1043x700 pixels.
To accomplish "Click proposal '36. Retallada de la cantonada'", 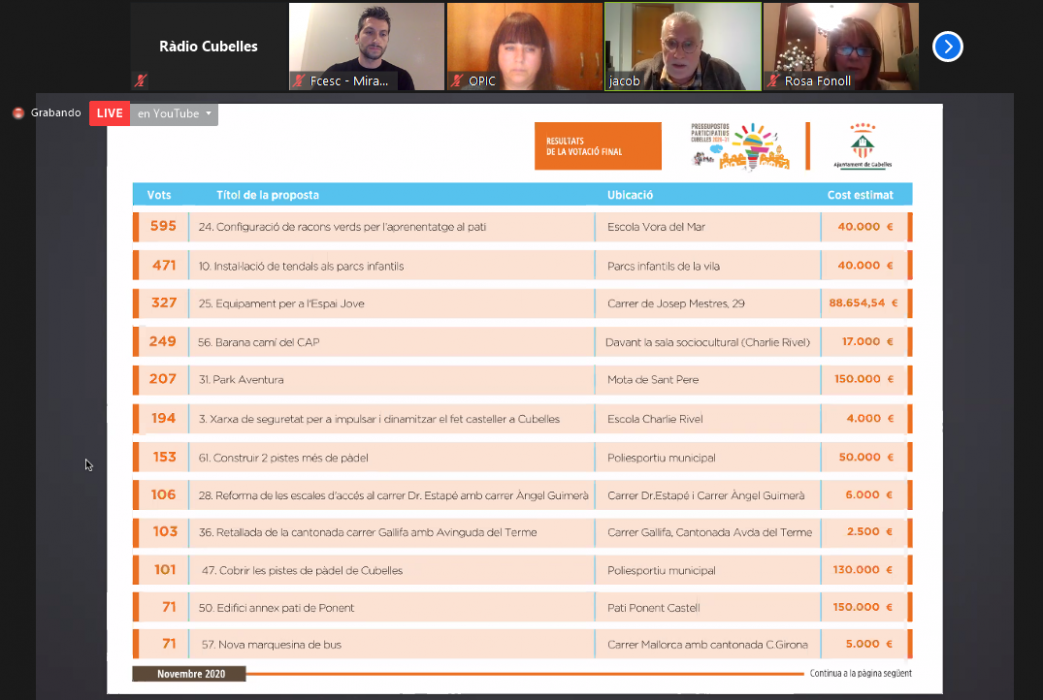I will (367, 532).
